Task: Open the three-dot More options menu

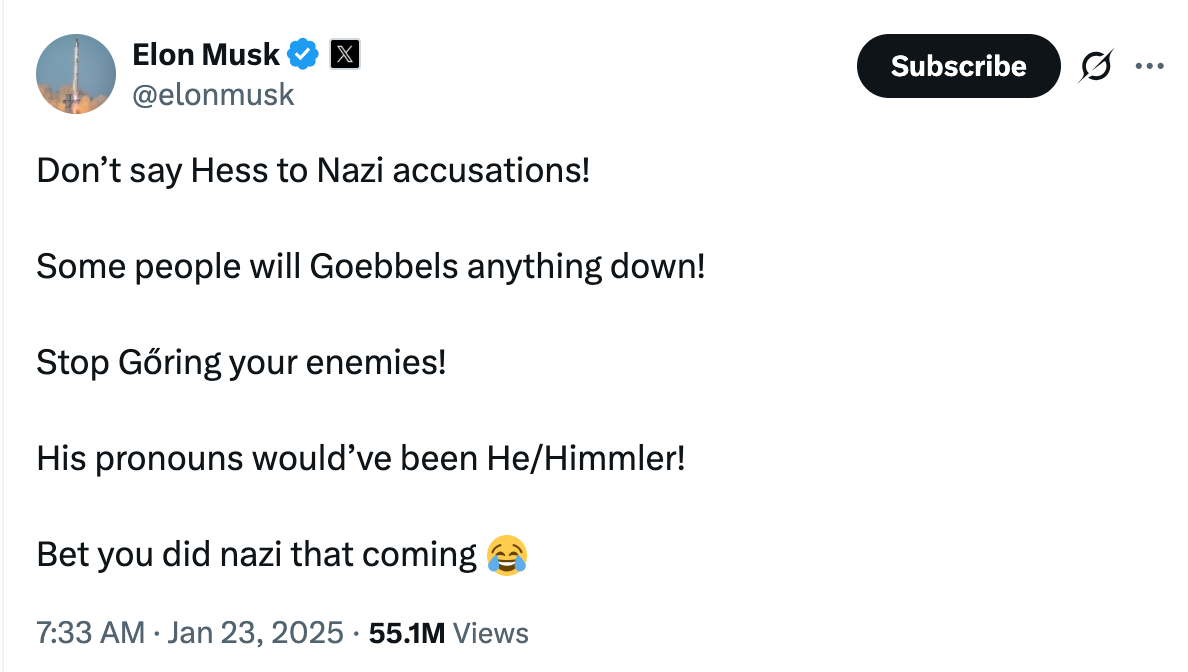Action: pyautogui.click(x=1149, y=66)
